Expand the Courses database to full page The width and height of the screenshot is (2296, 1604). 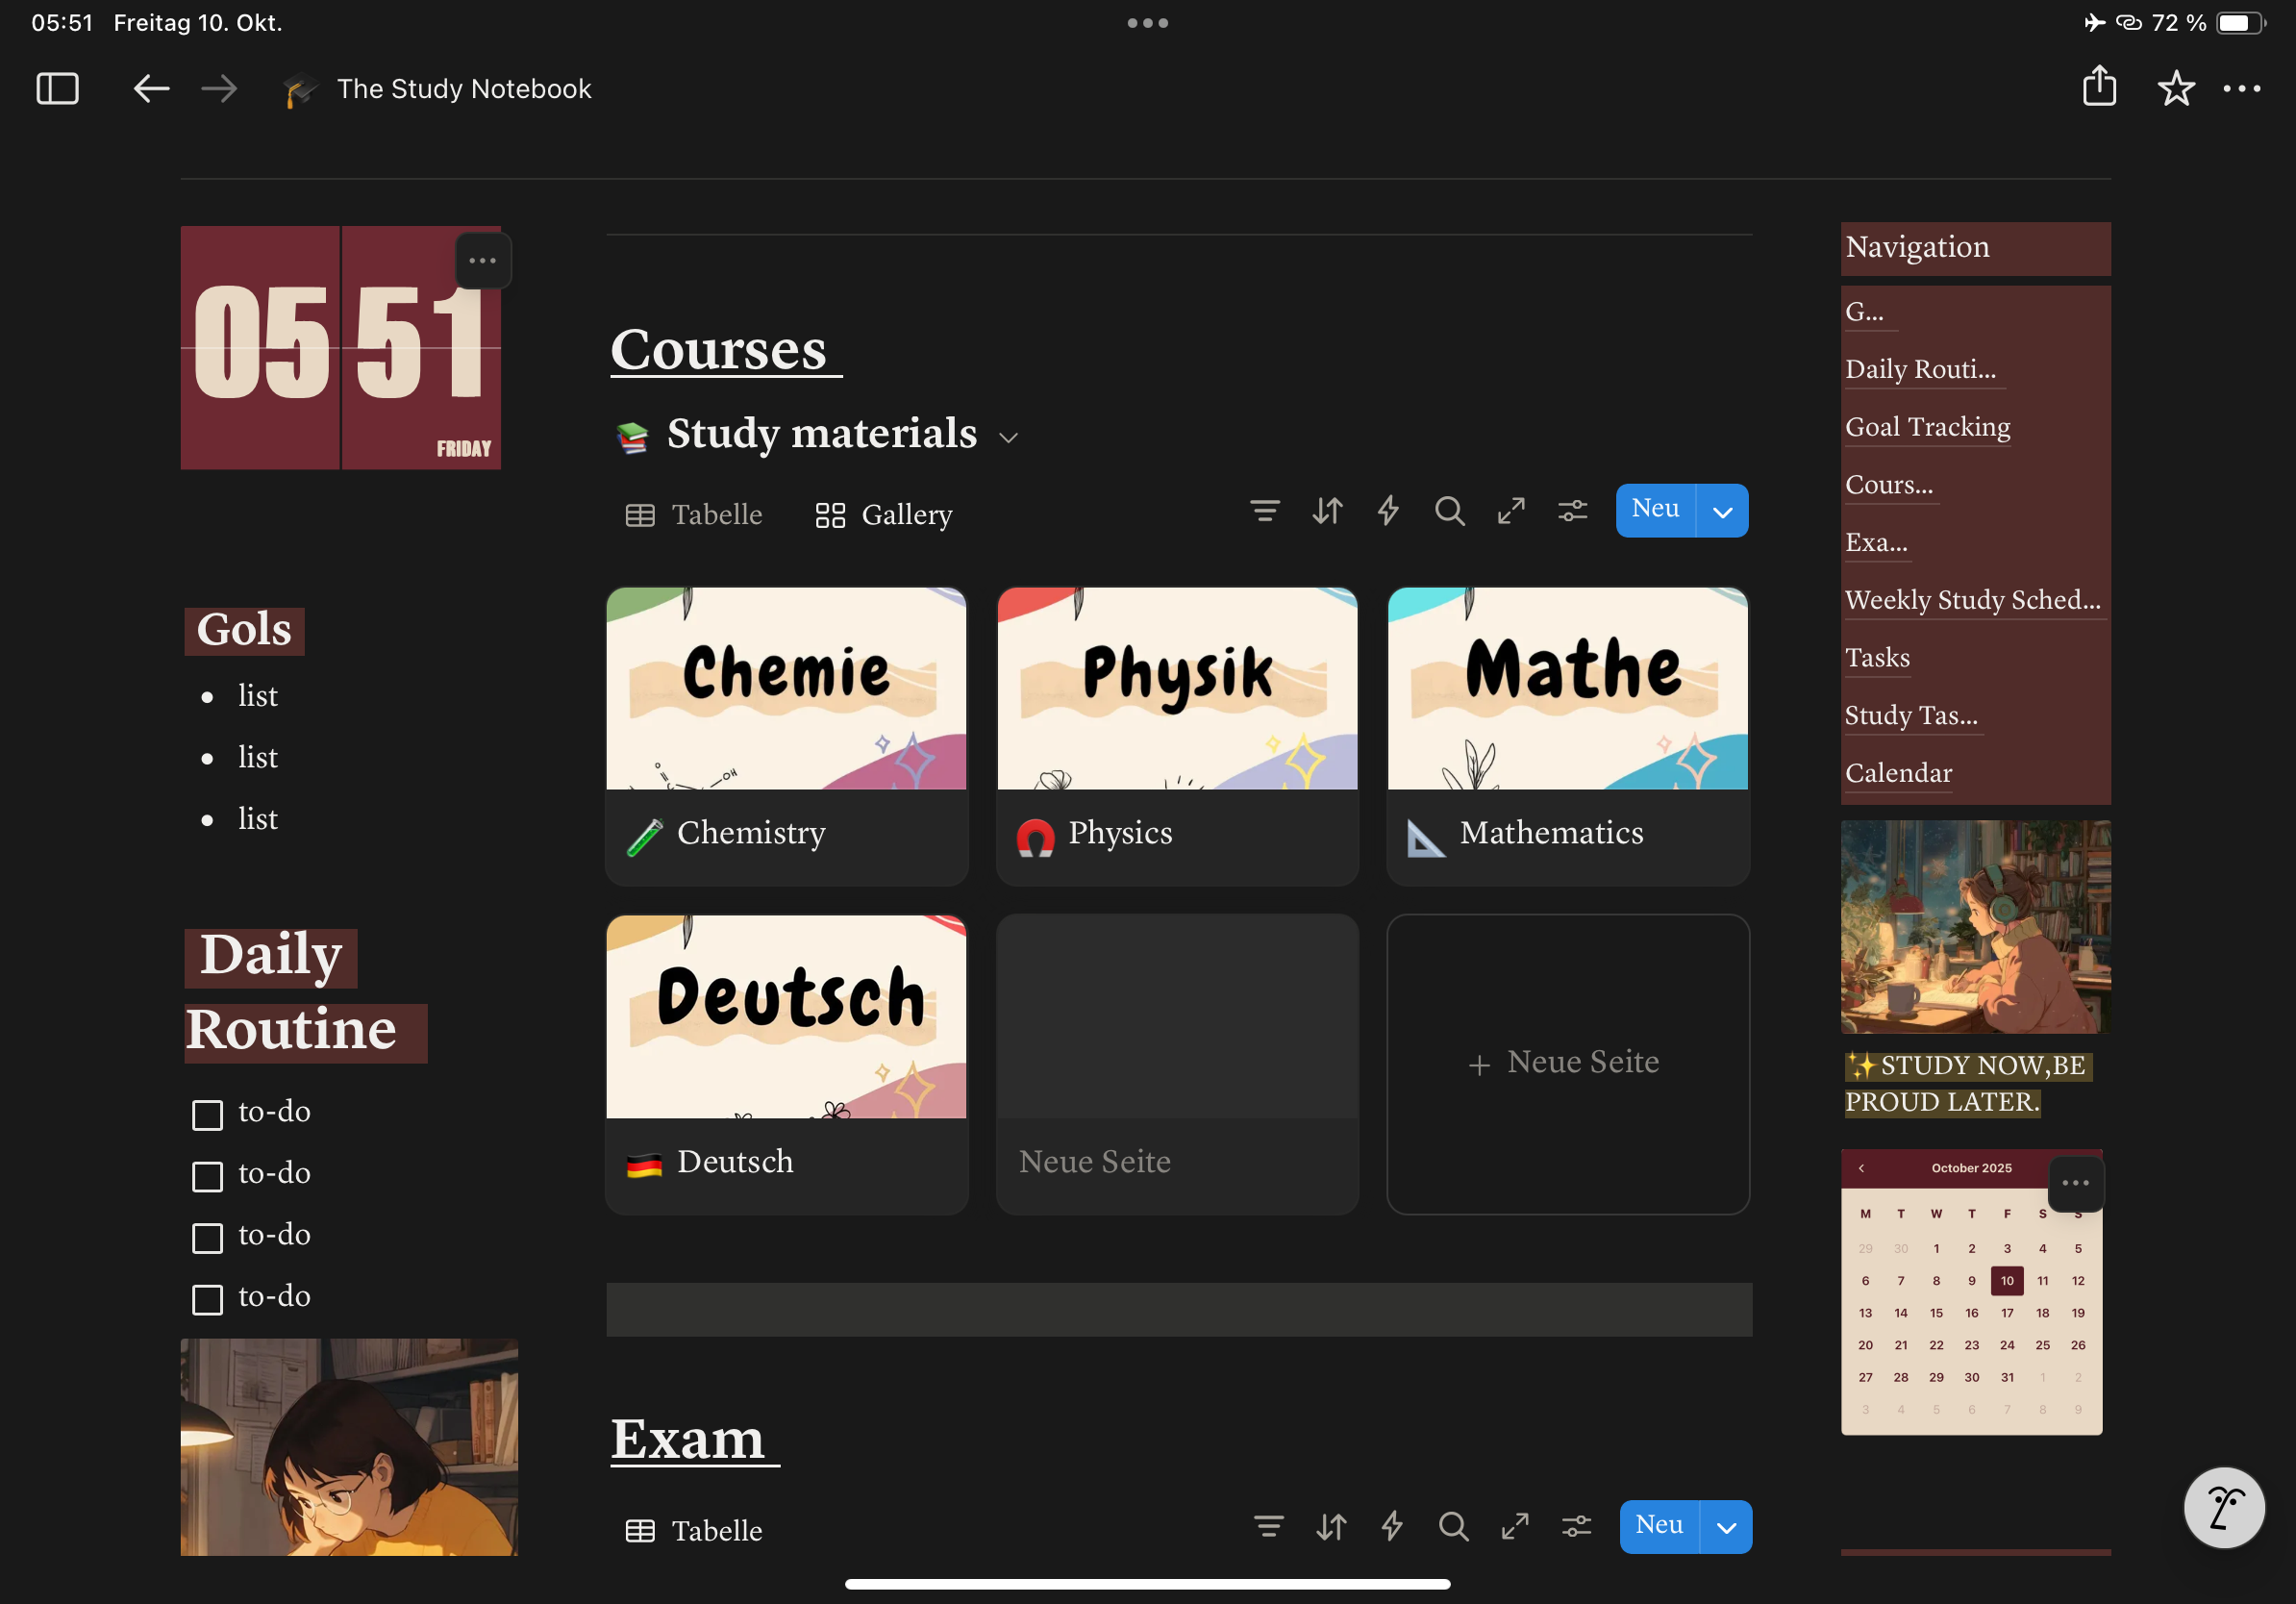pyautogui.click(x=1511, y=510)
